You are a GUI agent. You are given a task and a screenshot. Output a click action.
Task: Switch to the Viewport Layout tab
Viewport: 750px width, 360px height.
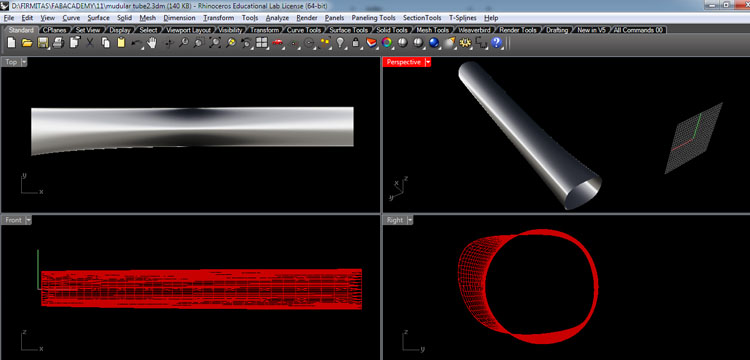click(x=188, y=30)
